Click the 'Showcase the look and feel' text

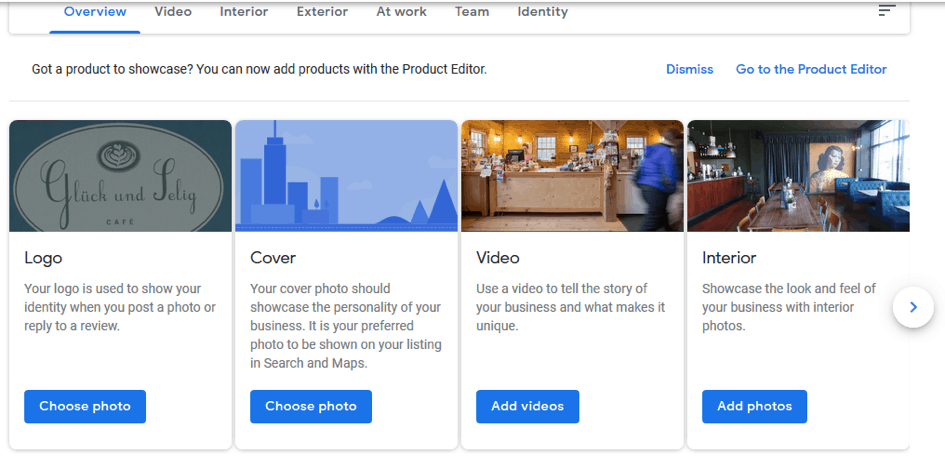(789, 307)
